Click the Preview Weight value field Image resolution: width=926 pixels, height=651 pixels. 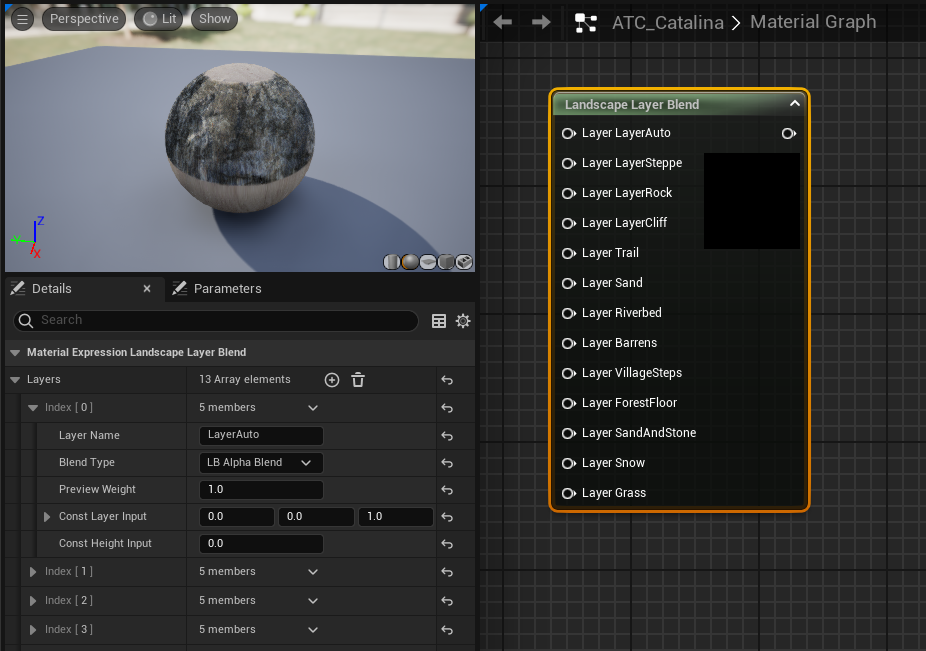point(261,490)
